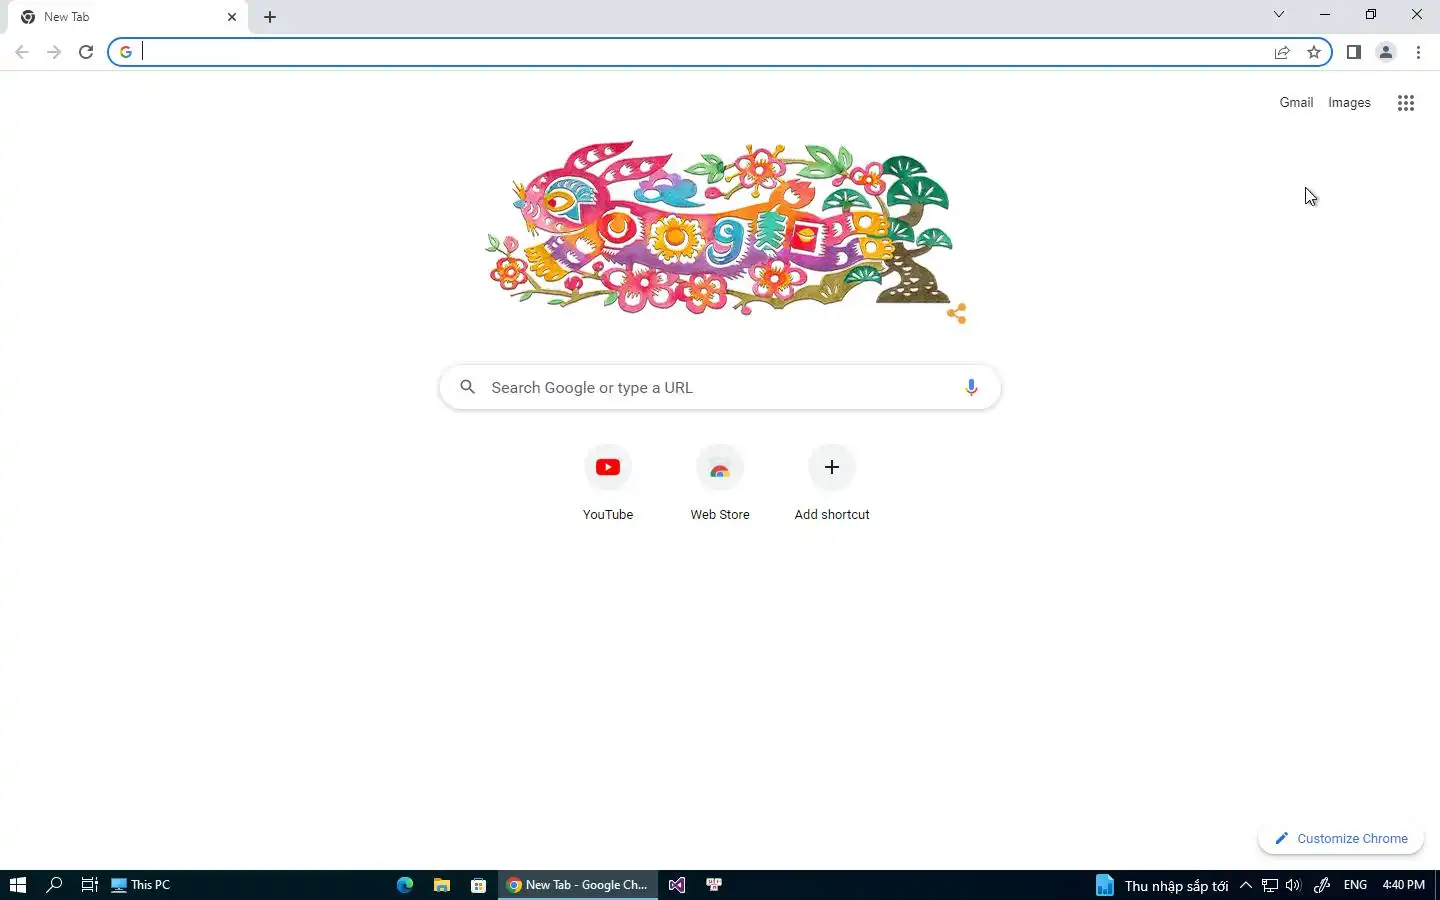Select the New Tab tab
Image resolution: width=1440 pixels, height=900 pixels.
point(128,17)
